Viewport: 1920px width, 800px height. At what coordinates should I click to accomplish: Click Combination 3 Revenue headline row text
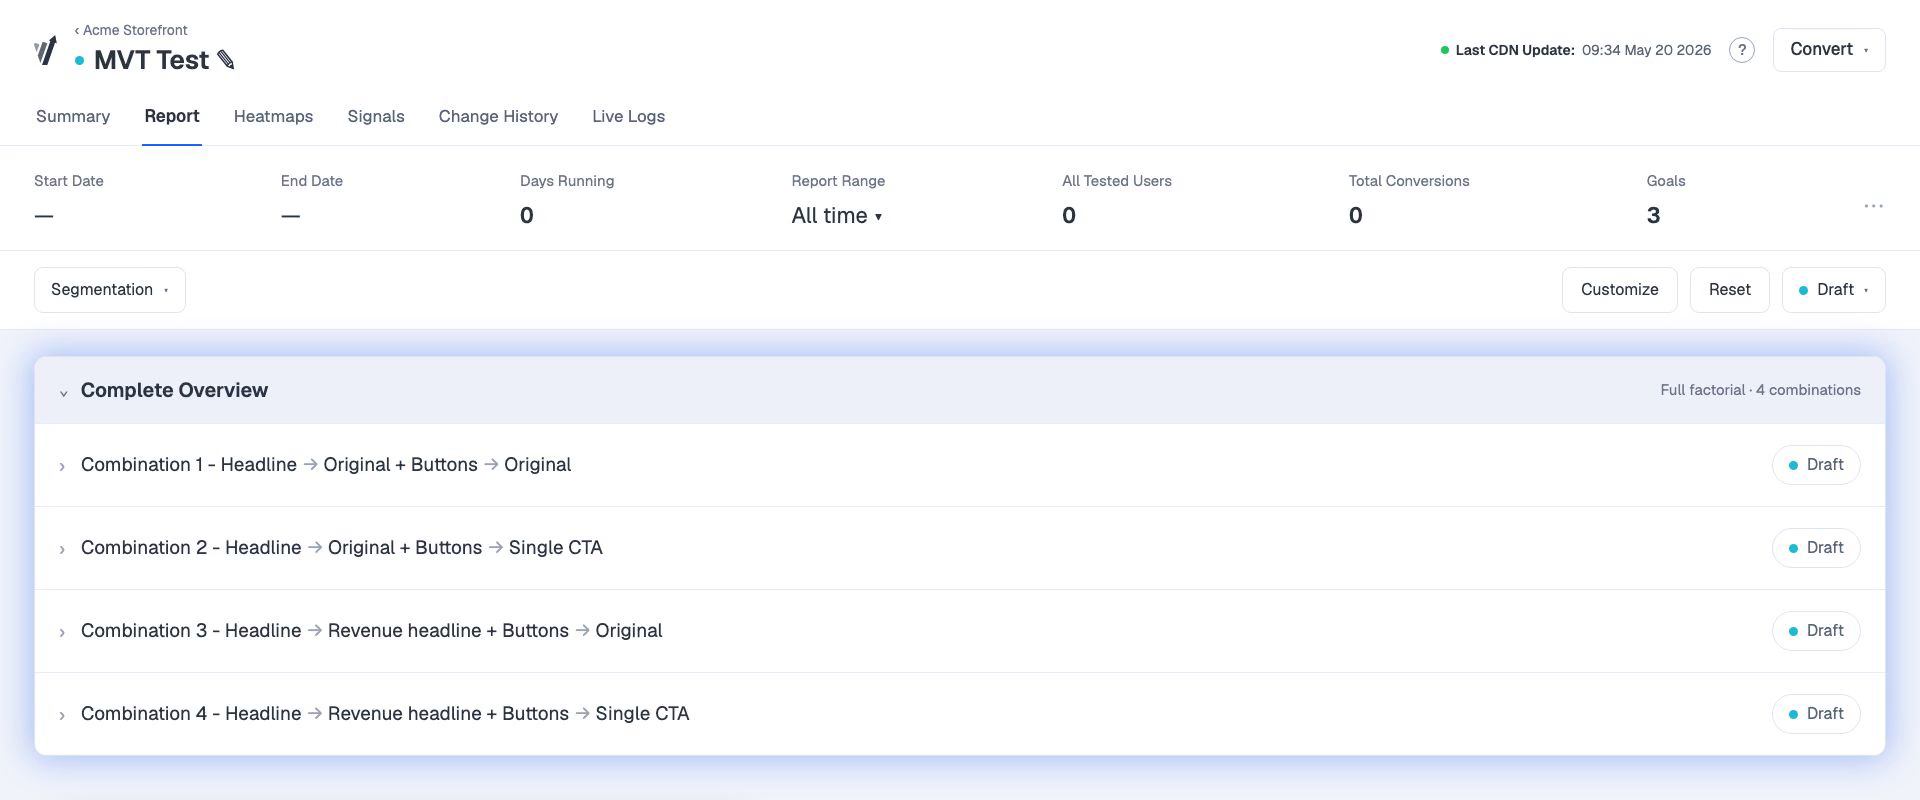[x=371, y=631]
